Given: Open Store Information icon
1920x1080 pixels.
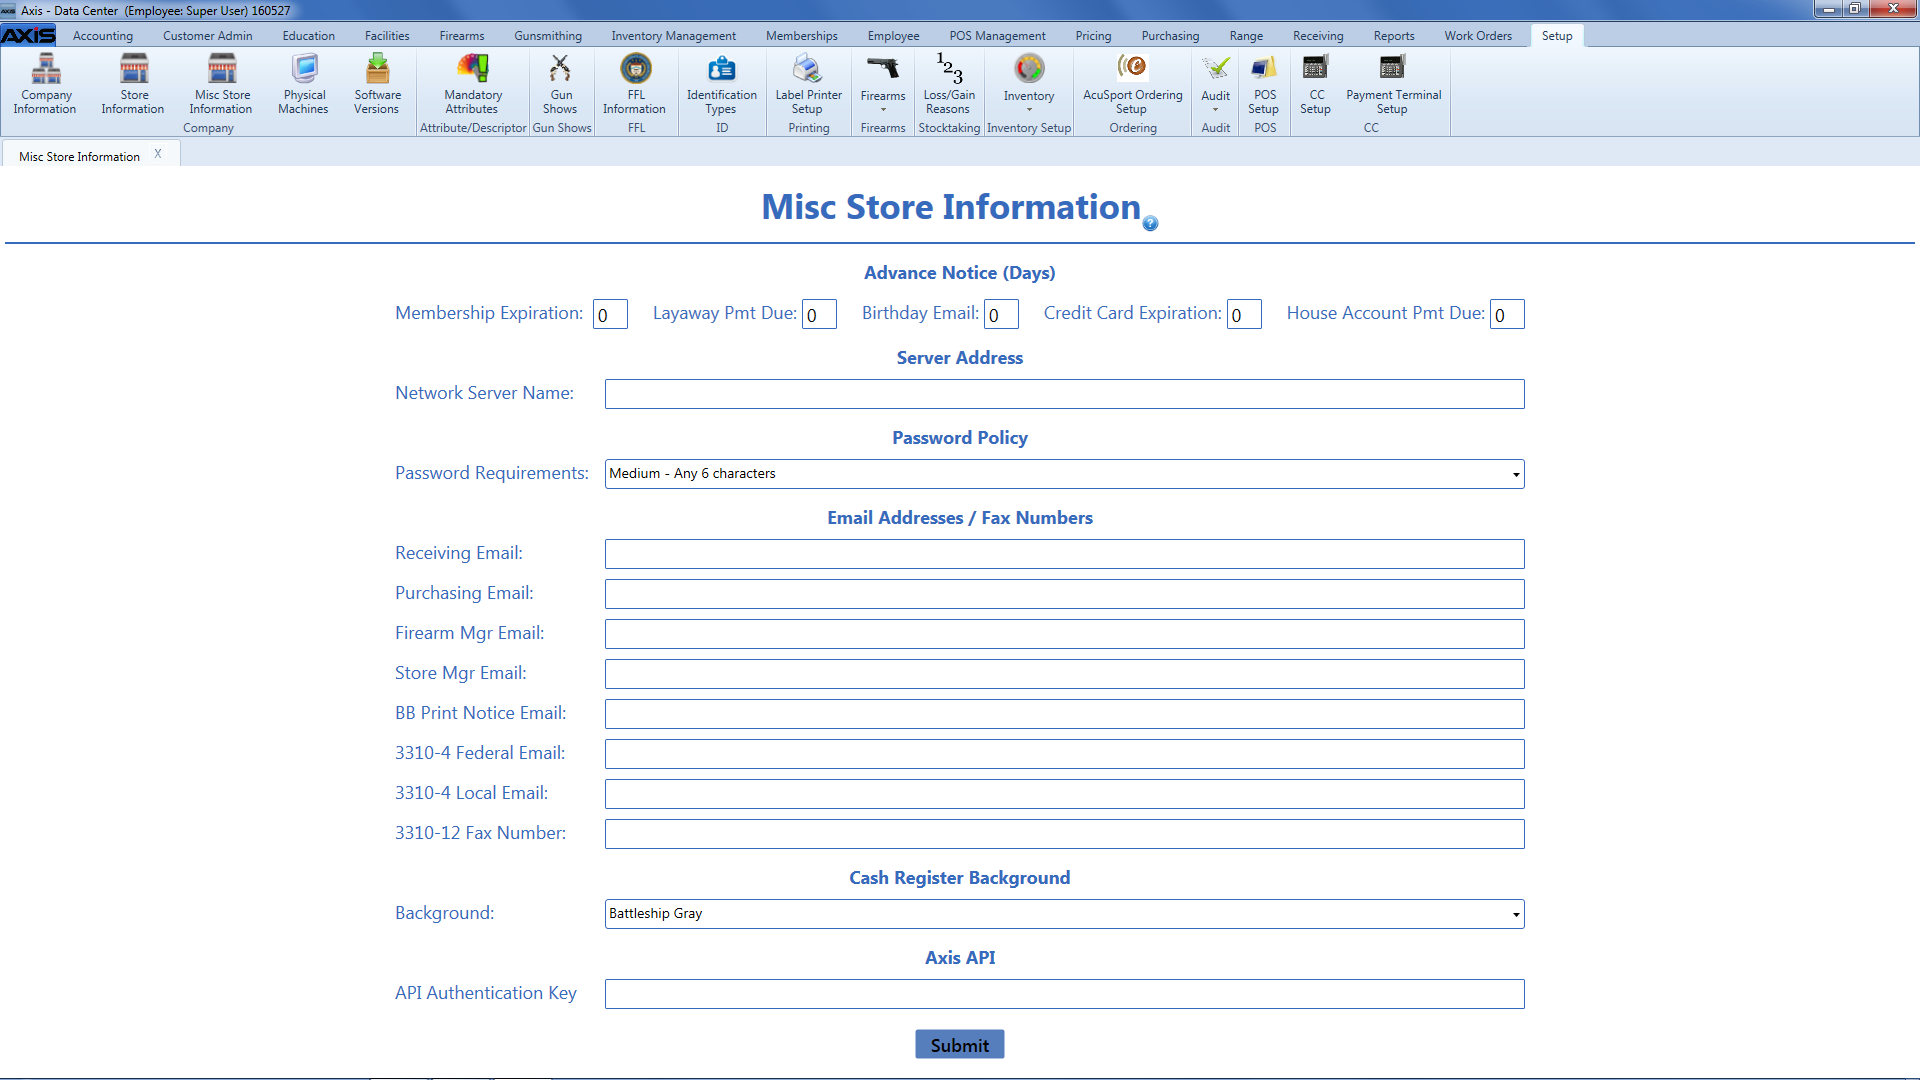Looking at the screenshot, I should (x=133, y=84).
